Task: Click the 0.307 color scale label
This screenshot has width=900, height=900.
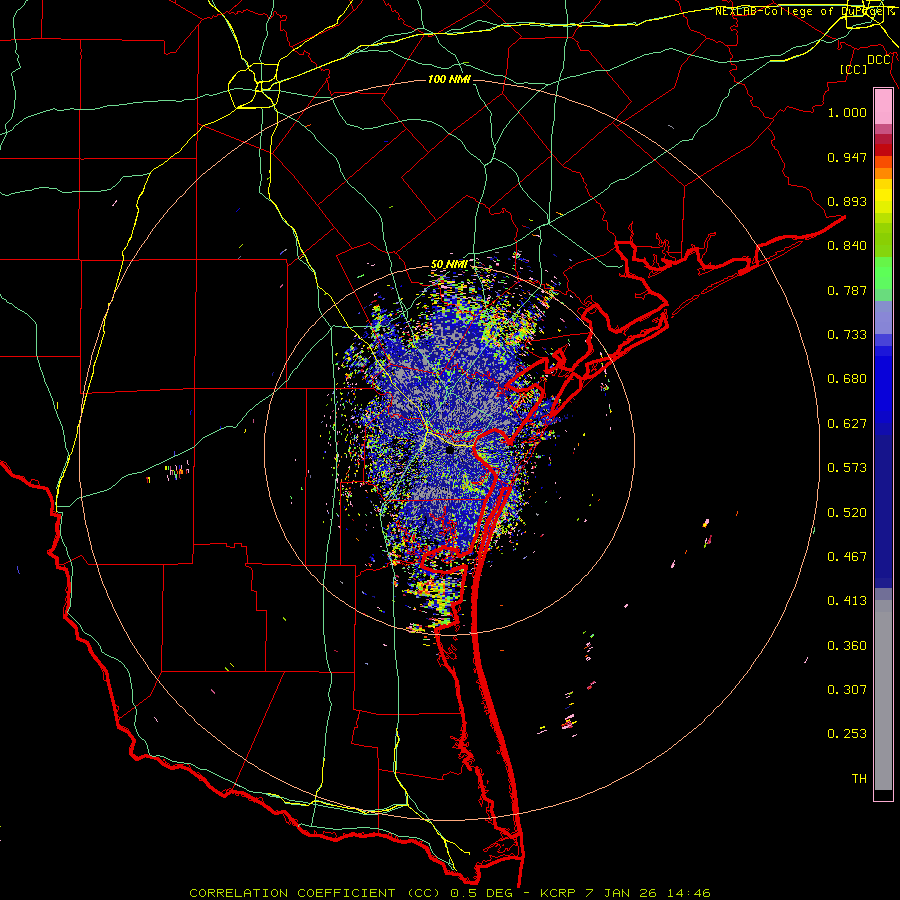Action: click(847, 690)
